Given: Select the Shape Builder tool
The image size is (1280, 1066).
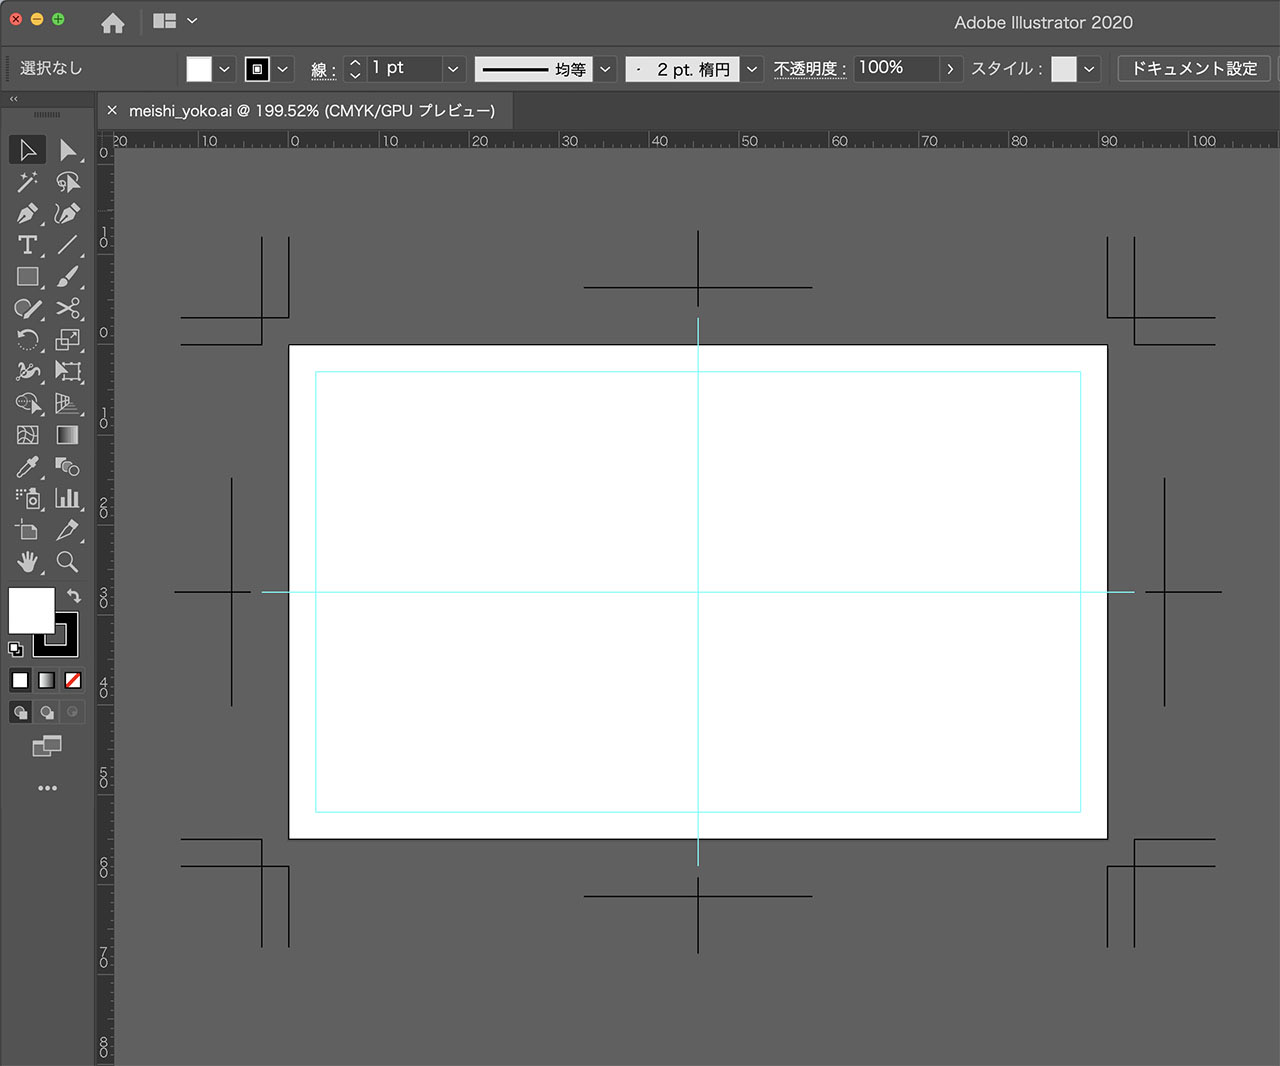Looking at the screenshot, I should tap(28, 403).
